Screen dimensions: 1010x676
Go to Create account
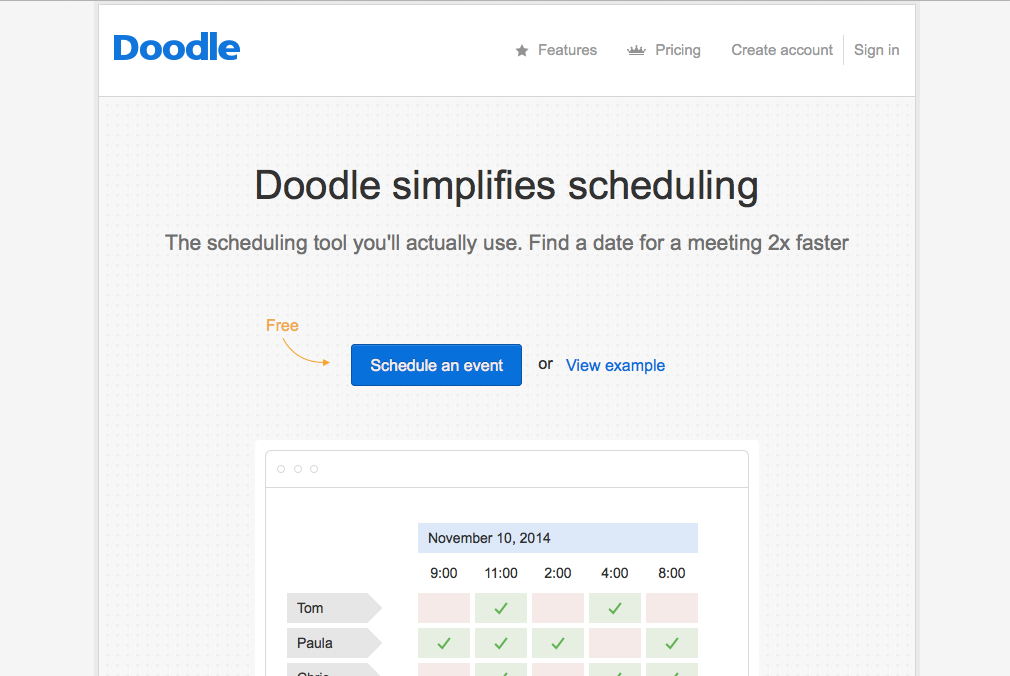click(x=782, y=50)
